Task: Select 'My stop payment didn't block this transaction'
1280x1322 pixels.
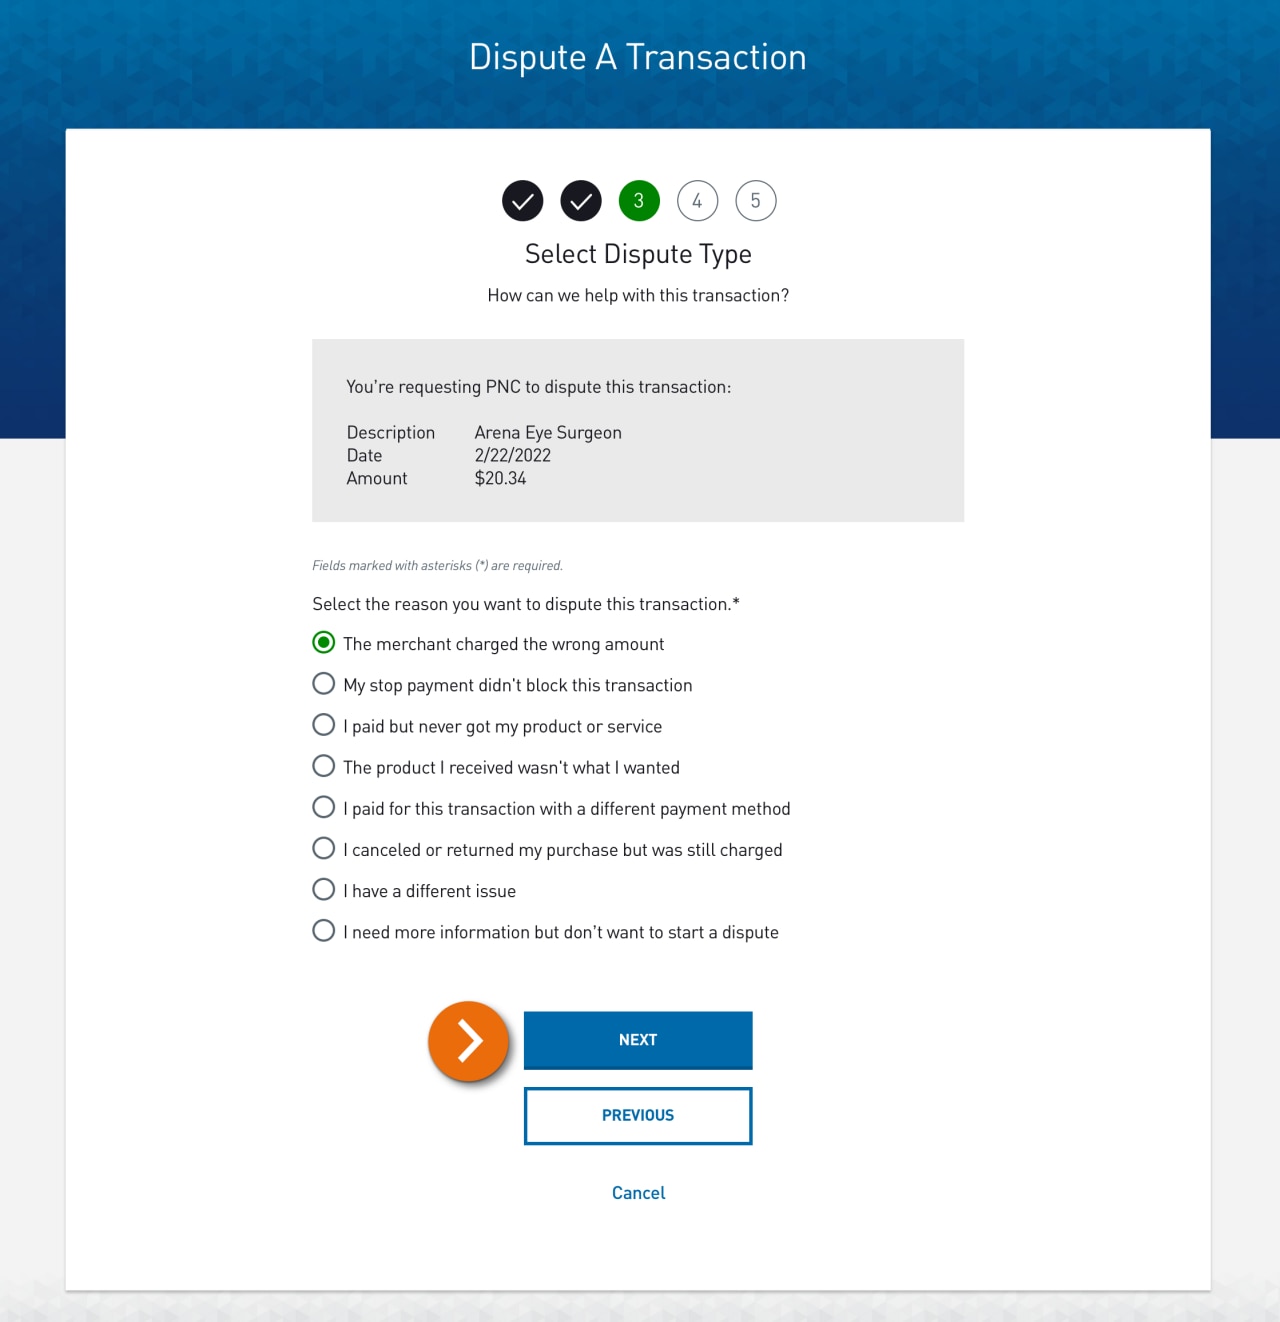Action: point(323,683)
